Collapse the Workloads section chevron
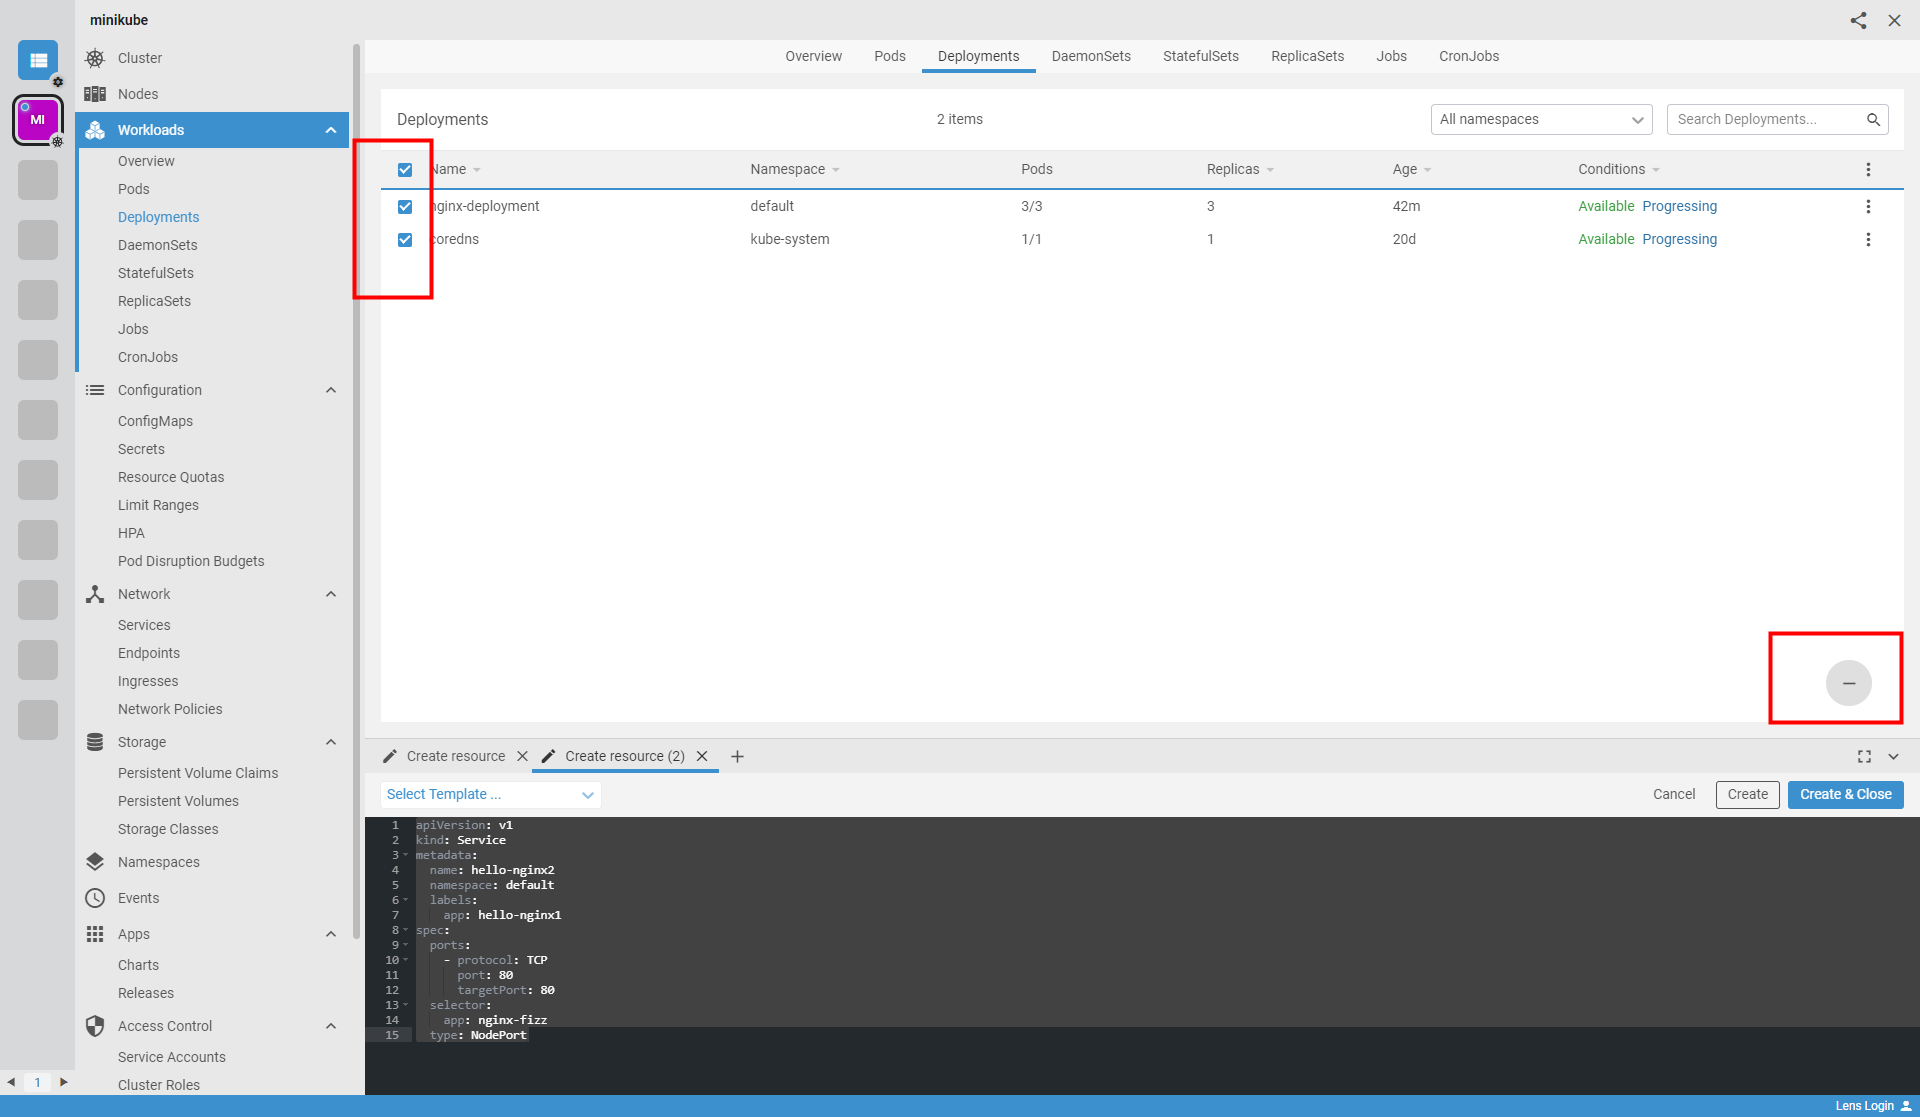 pyautogui.click(x=331, y=130)
